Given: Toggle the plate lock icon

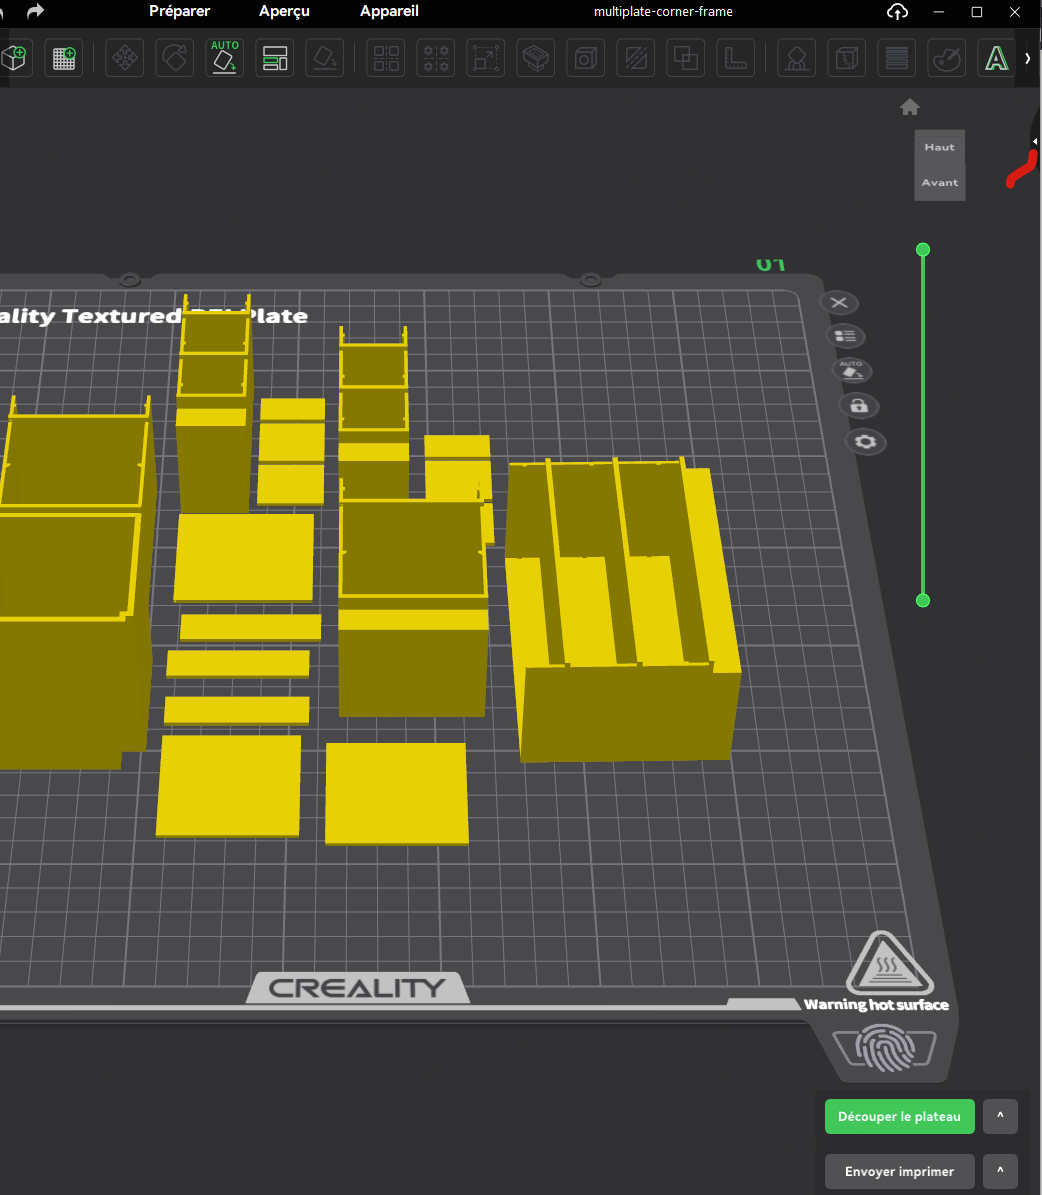Looking at the screenshot, I should (x=859, y=405).
